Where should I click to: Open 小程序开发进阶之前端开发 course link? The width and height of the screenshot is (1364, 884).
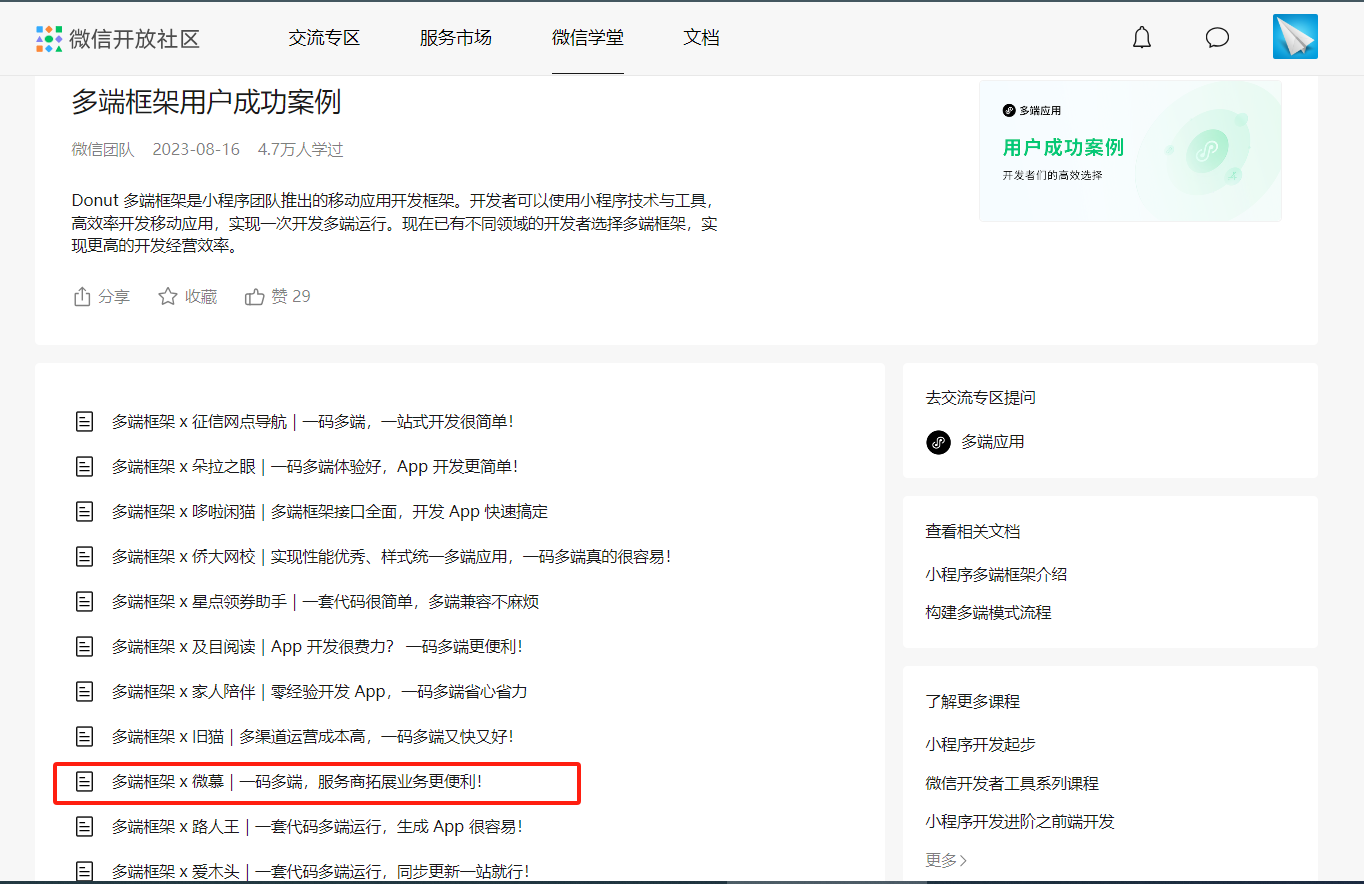point(1020,822)
